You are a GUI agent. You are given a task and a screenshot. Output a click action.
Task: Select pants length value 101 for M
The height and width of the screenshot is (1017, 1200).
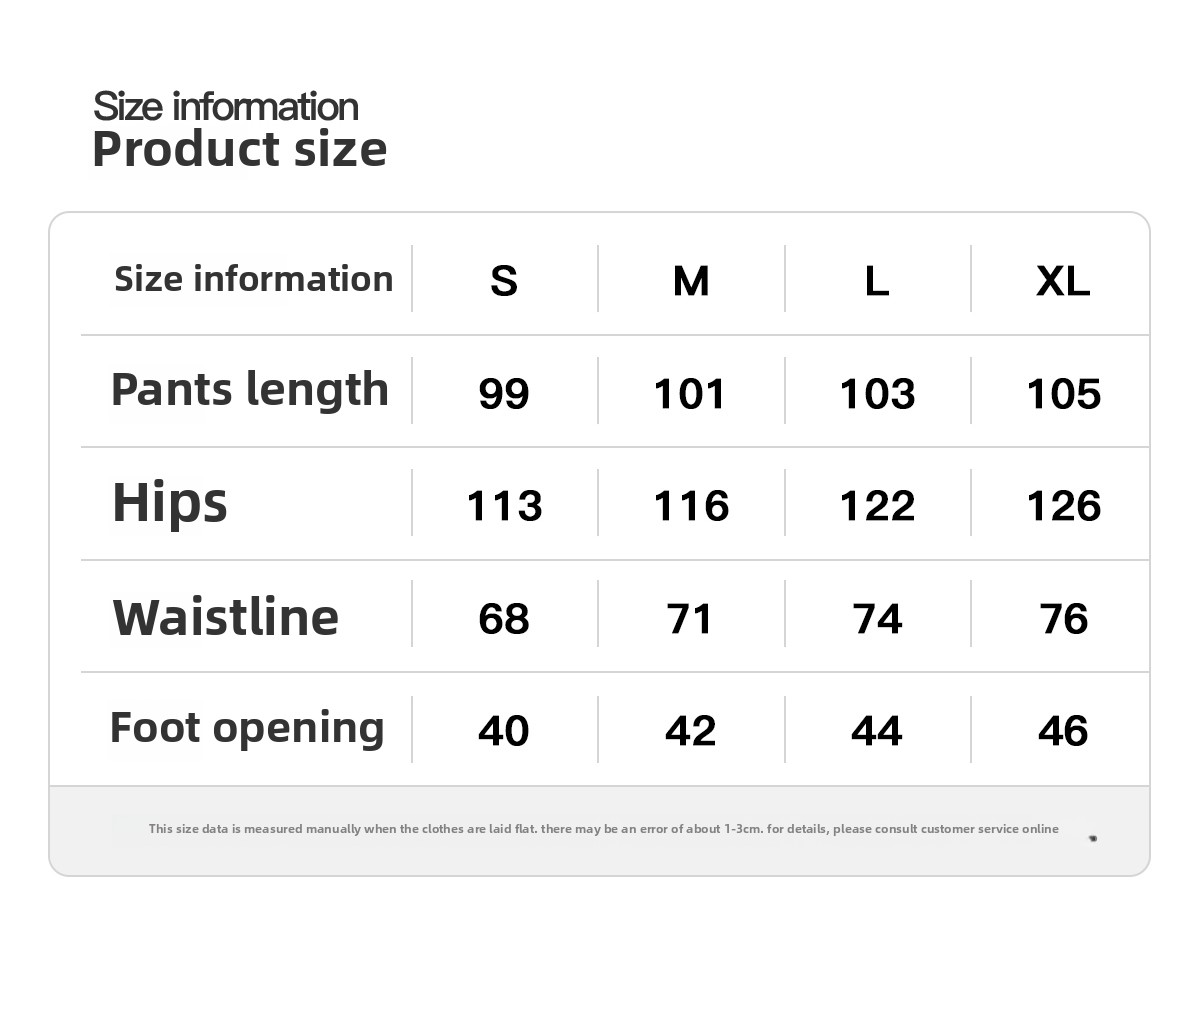(691, 393)
